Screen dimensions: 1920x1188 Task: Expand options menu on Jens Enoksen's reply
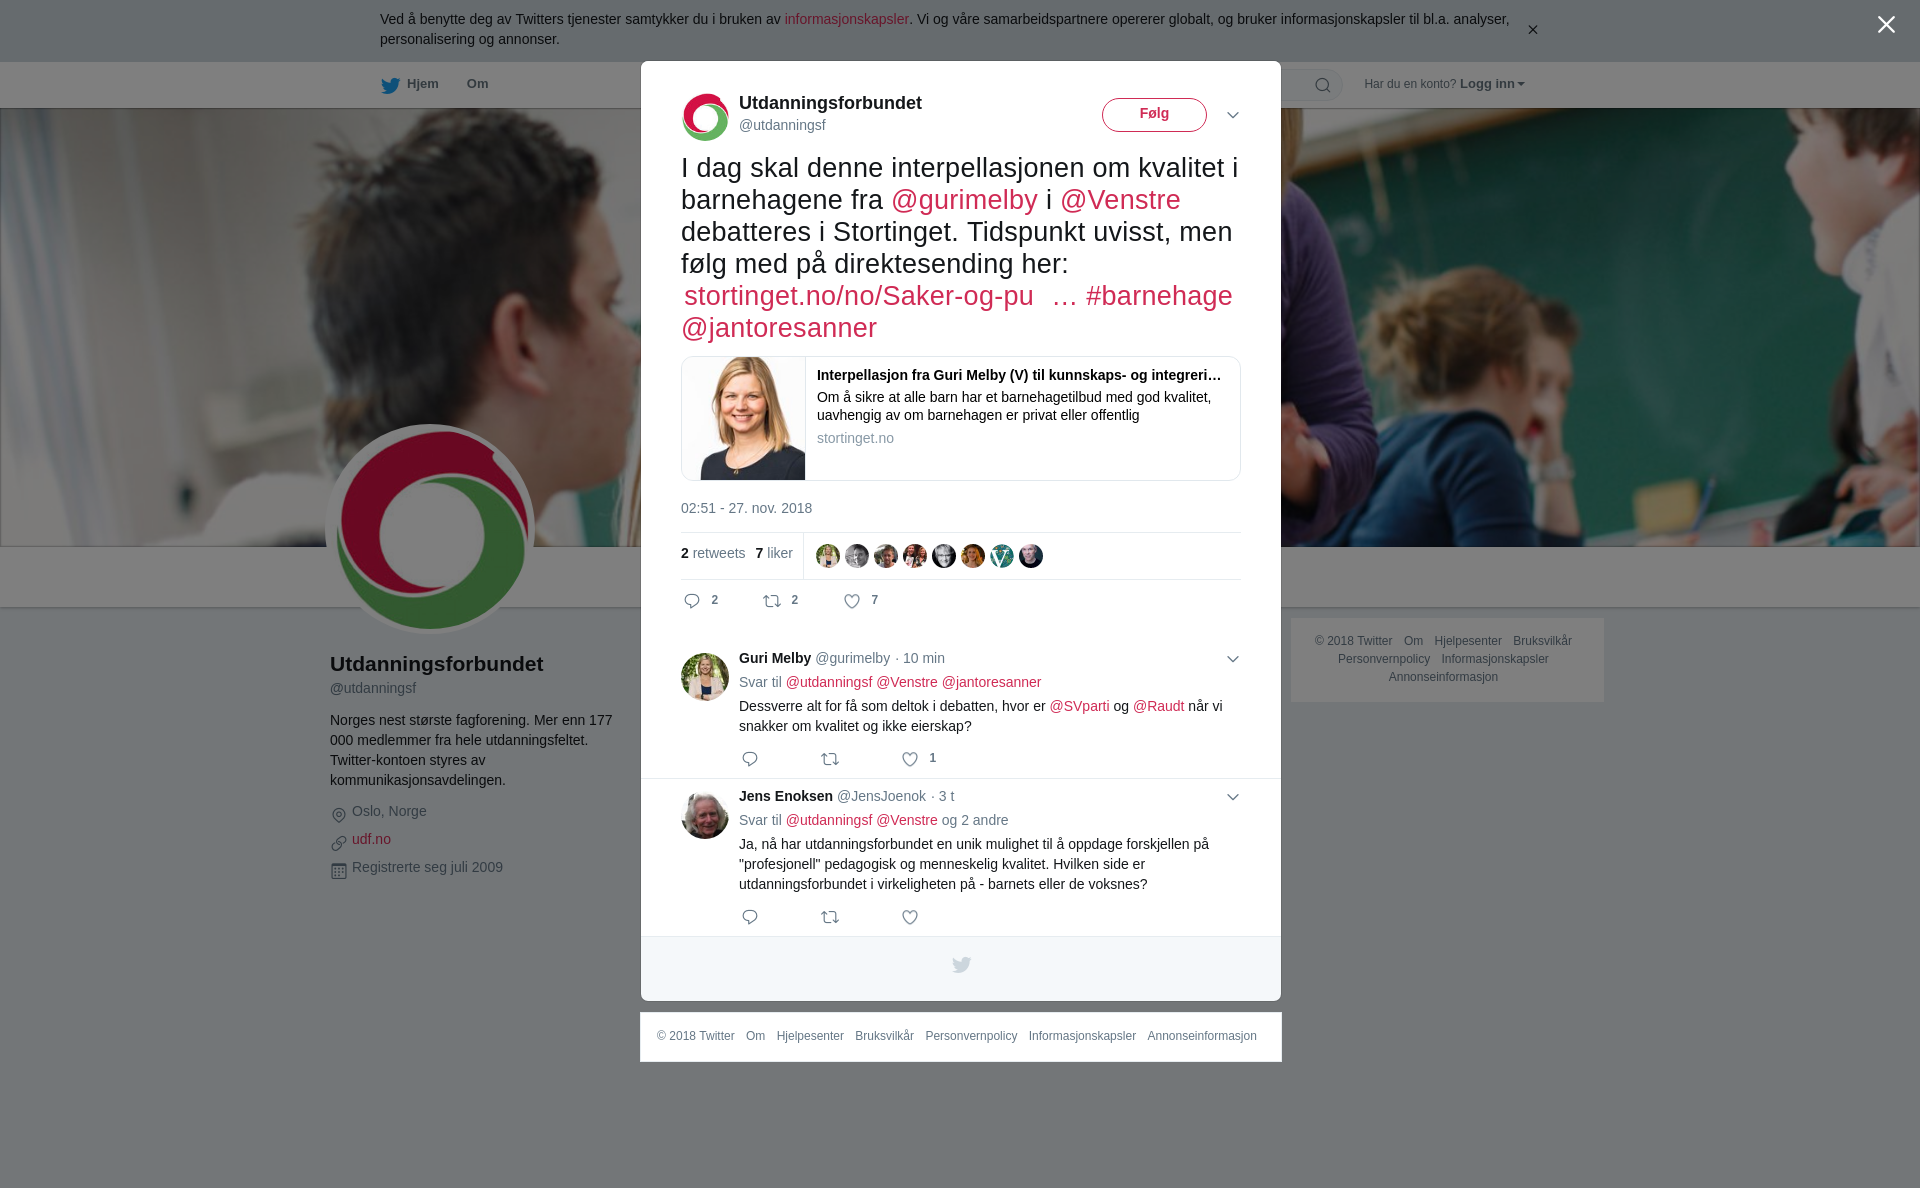pyautogui.click(x=1233, y=797)
